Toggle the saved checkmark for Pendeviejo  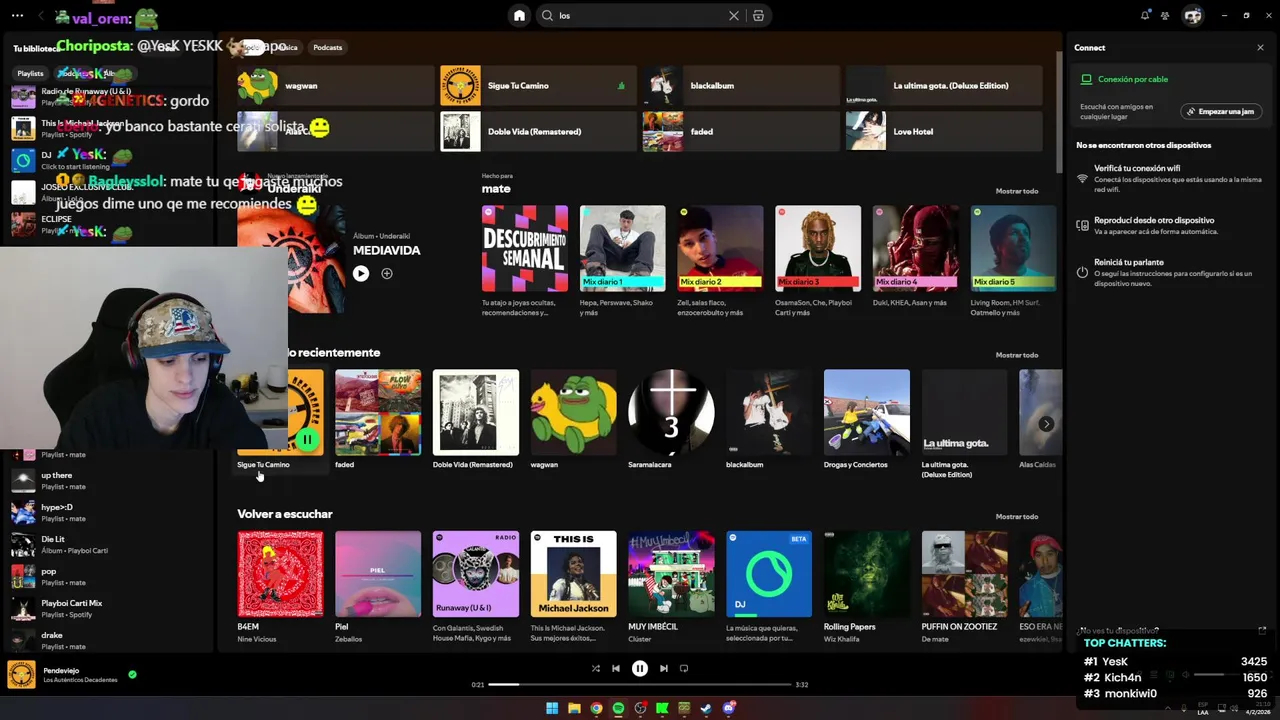(132, 674)
